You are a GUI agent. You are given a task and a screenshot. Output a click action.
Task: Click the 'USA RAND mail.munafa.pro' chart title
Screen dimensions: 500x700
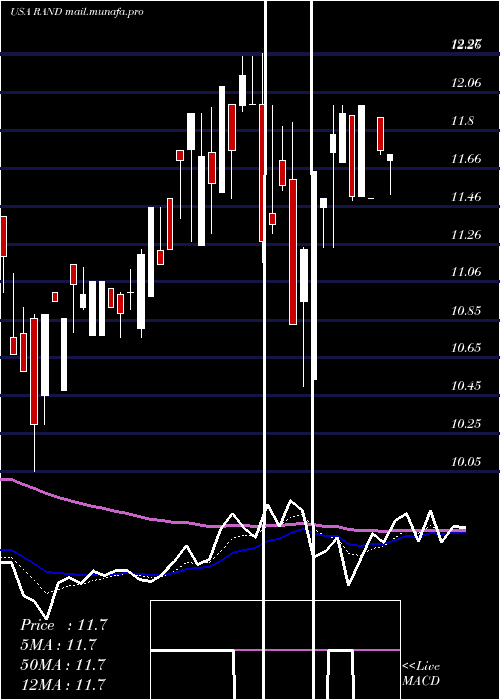click(x=77, y=12)
